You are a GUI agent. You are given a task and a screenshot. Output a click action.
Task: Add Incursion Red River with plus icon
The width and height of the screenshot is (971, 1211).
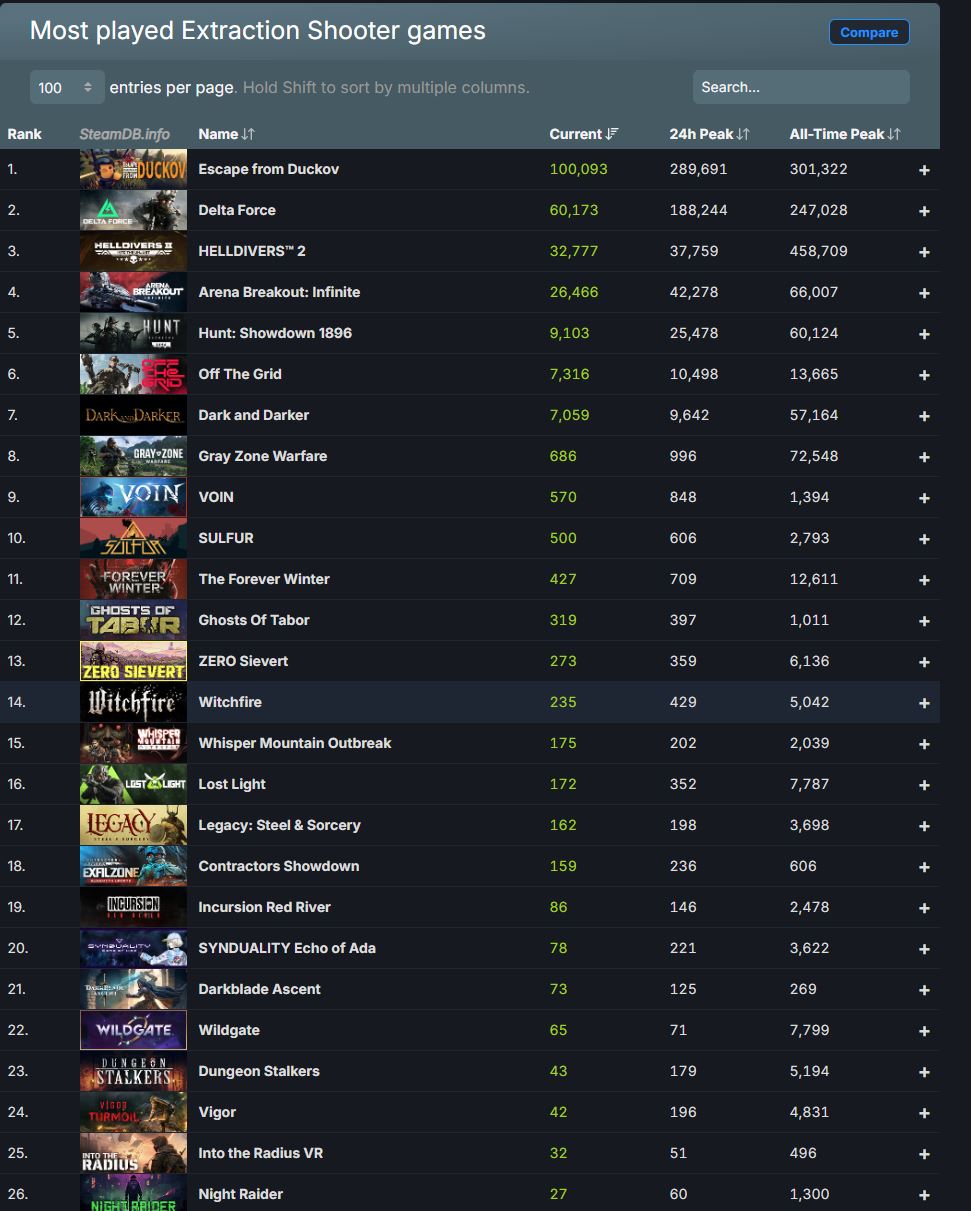click(924, 908)
